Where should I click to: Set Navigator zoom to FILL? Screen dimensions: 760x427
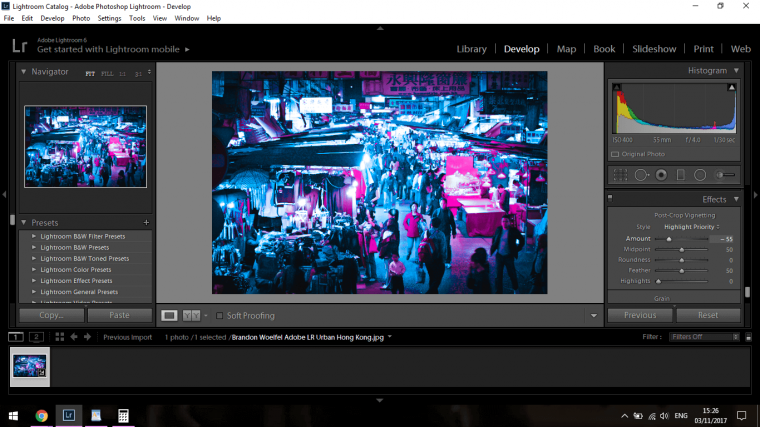pos(107,74)
